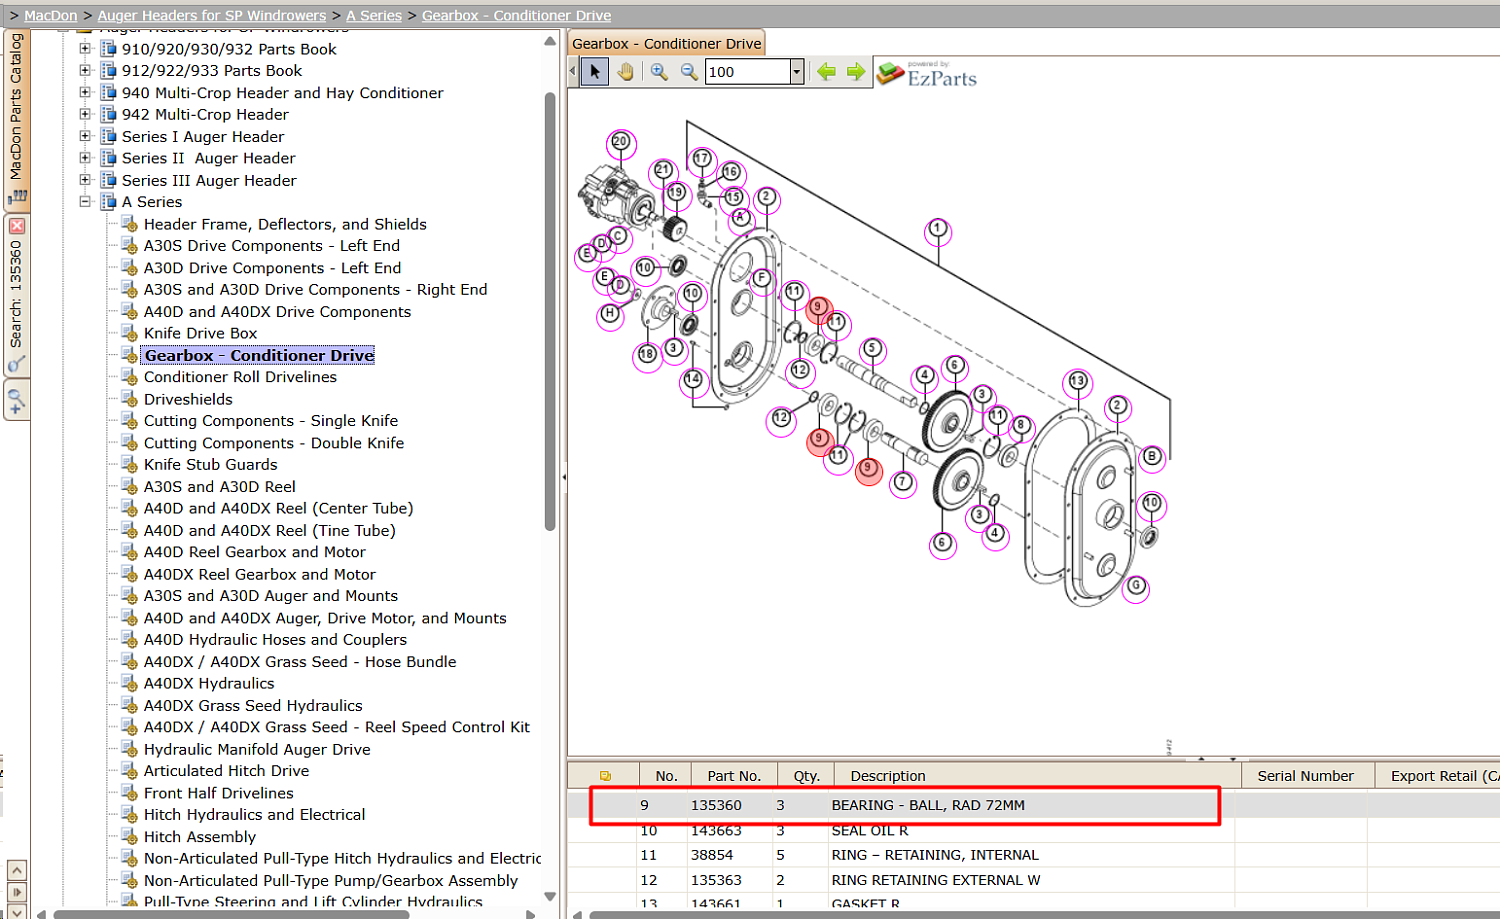This screenshot has width=1500, height=919.
Task: Close the Search: 135360 tab
Action: [17, 226]
